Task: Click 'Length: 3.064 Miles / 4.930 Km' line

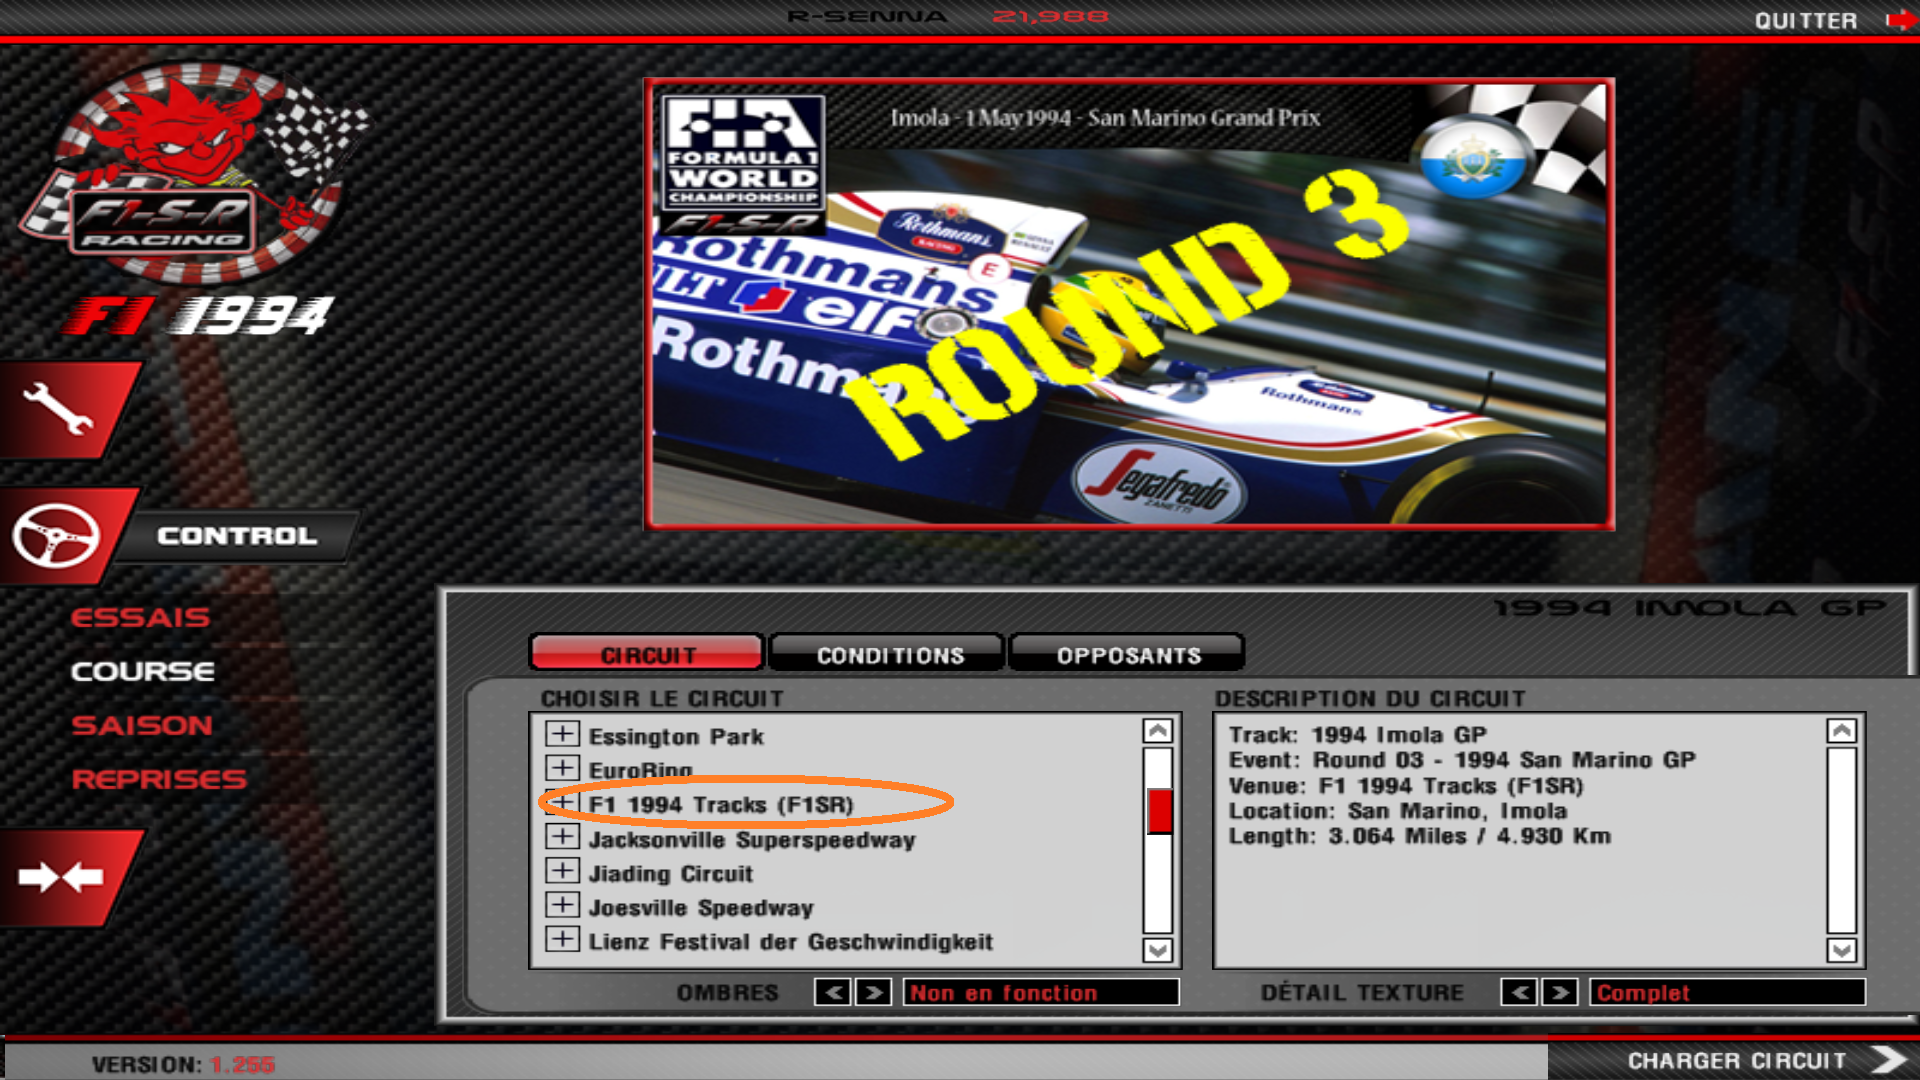Action: pos(1420,836)
